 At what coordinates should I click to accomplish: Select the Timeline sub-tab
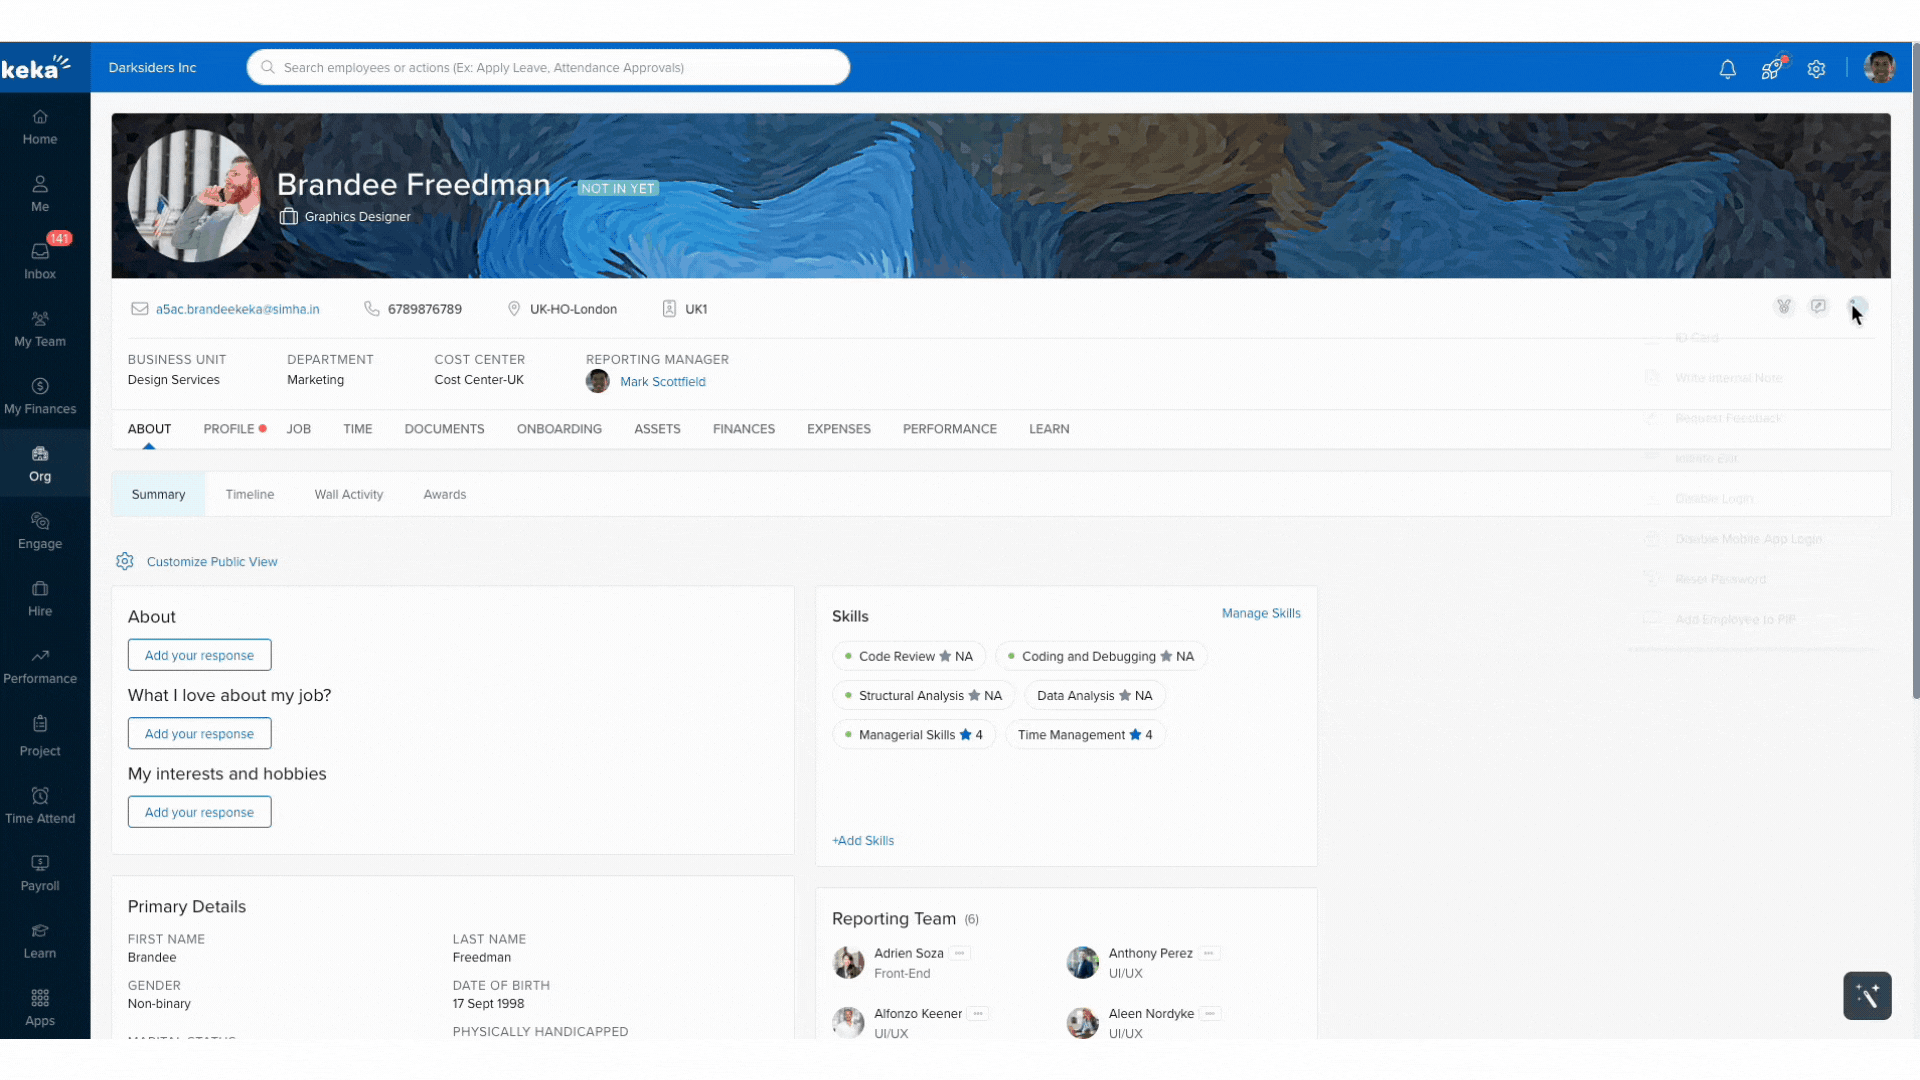(x=250, y=494)
